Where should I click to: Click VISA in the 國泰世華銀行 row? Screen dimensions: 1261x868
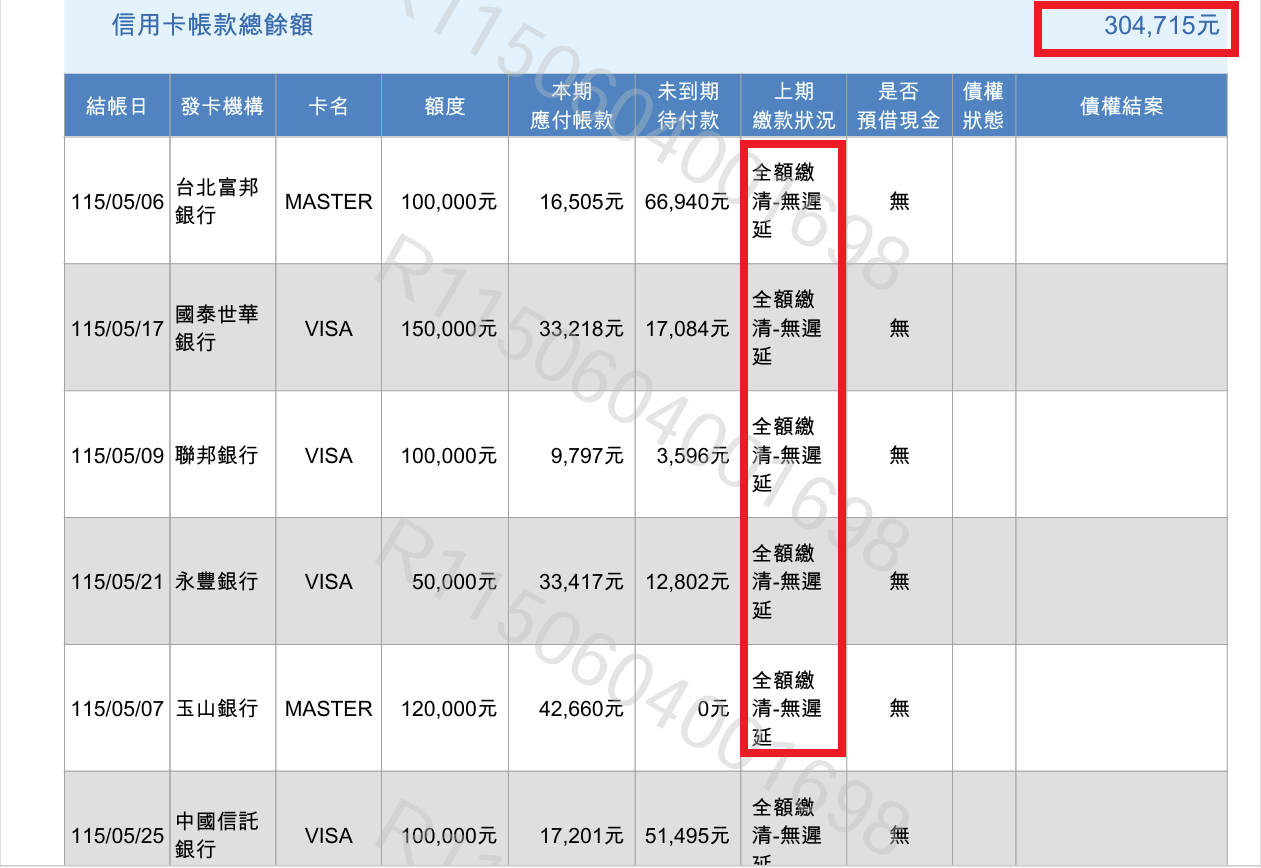[x=329, y=328]
